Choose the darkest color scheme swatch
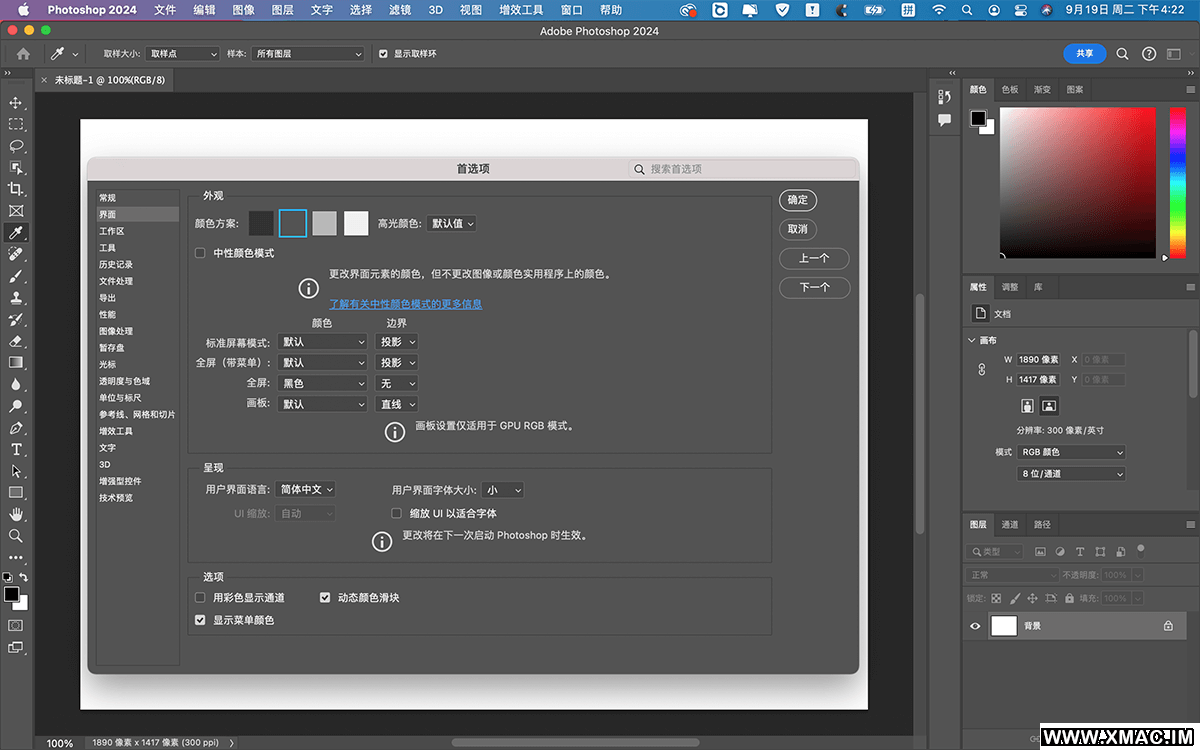The height and width of the screenshot is (750, 1200). click(x=261, y=223)
